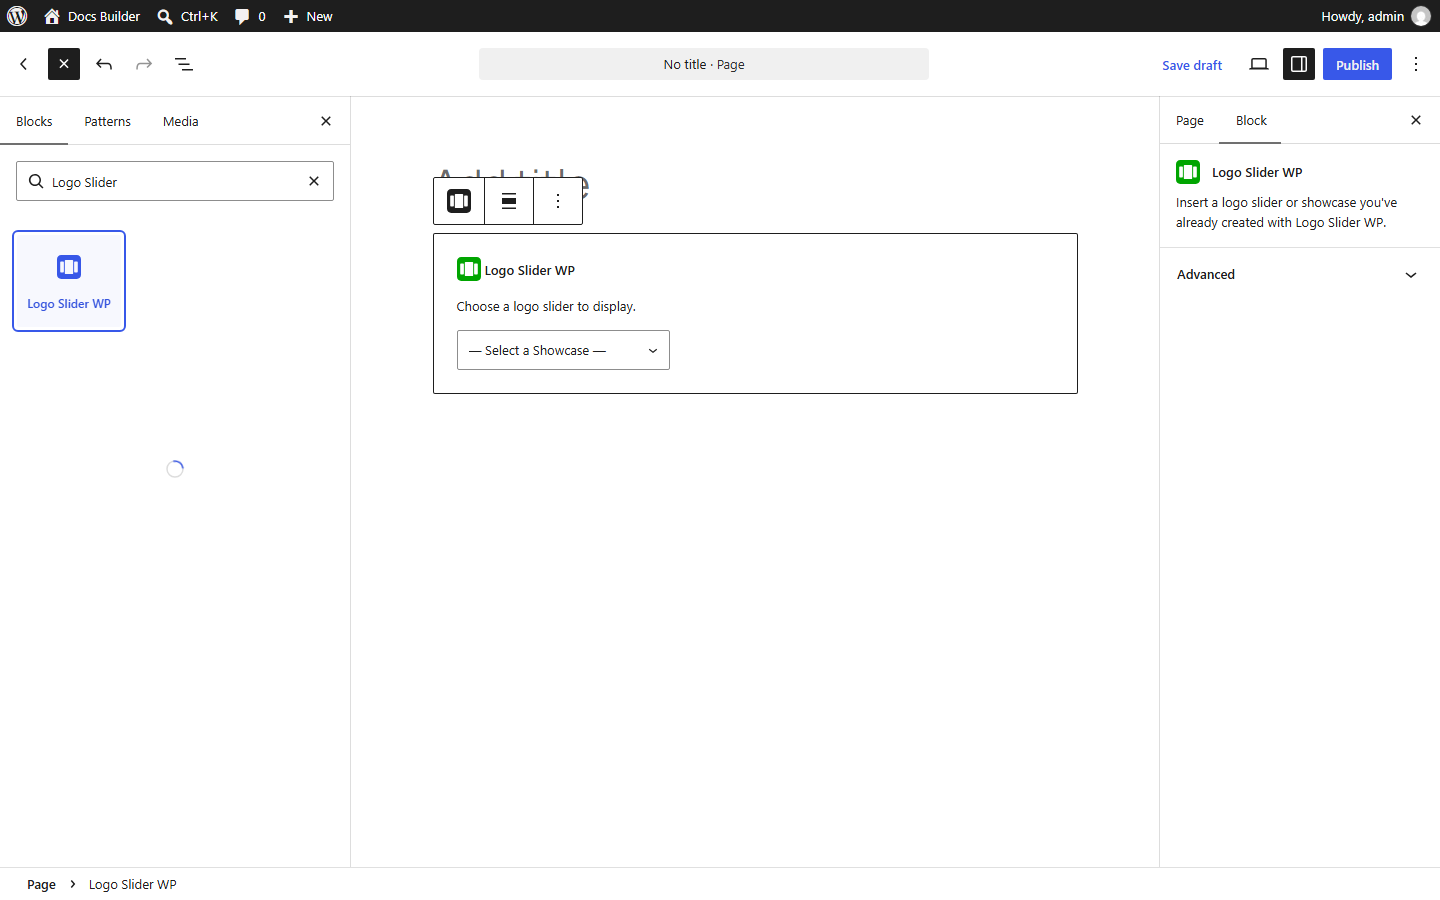Viewport: 1440px width, 900px height.
Task: Switch to the Blocks tab
Action: (x=34, y=121)
